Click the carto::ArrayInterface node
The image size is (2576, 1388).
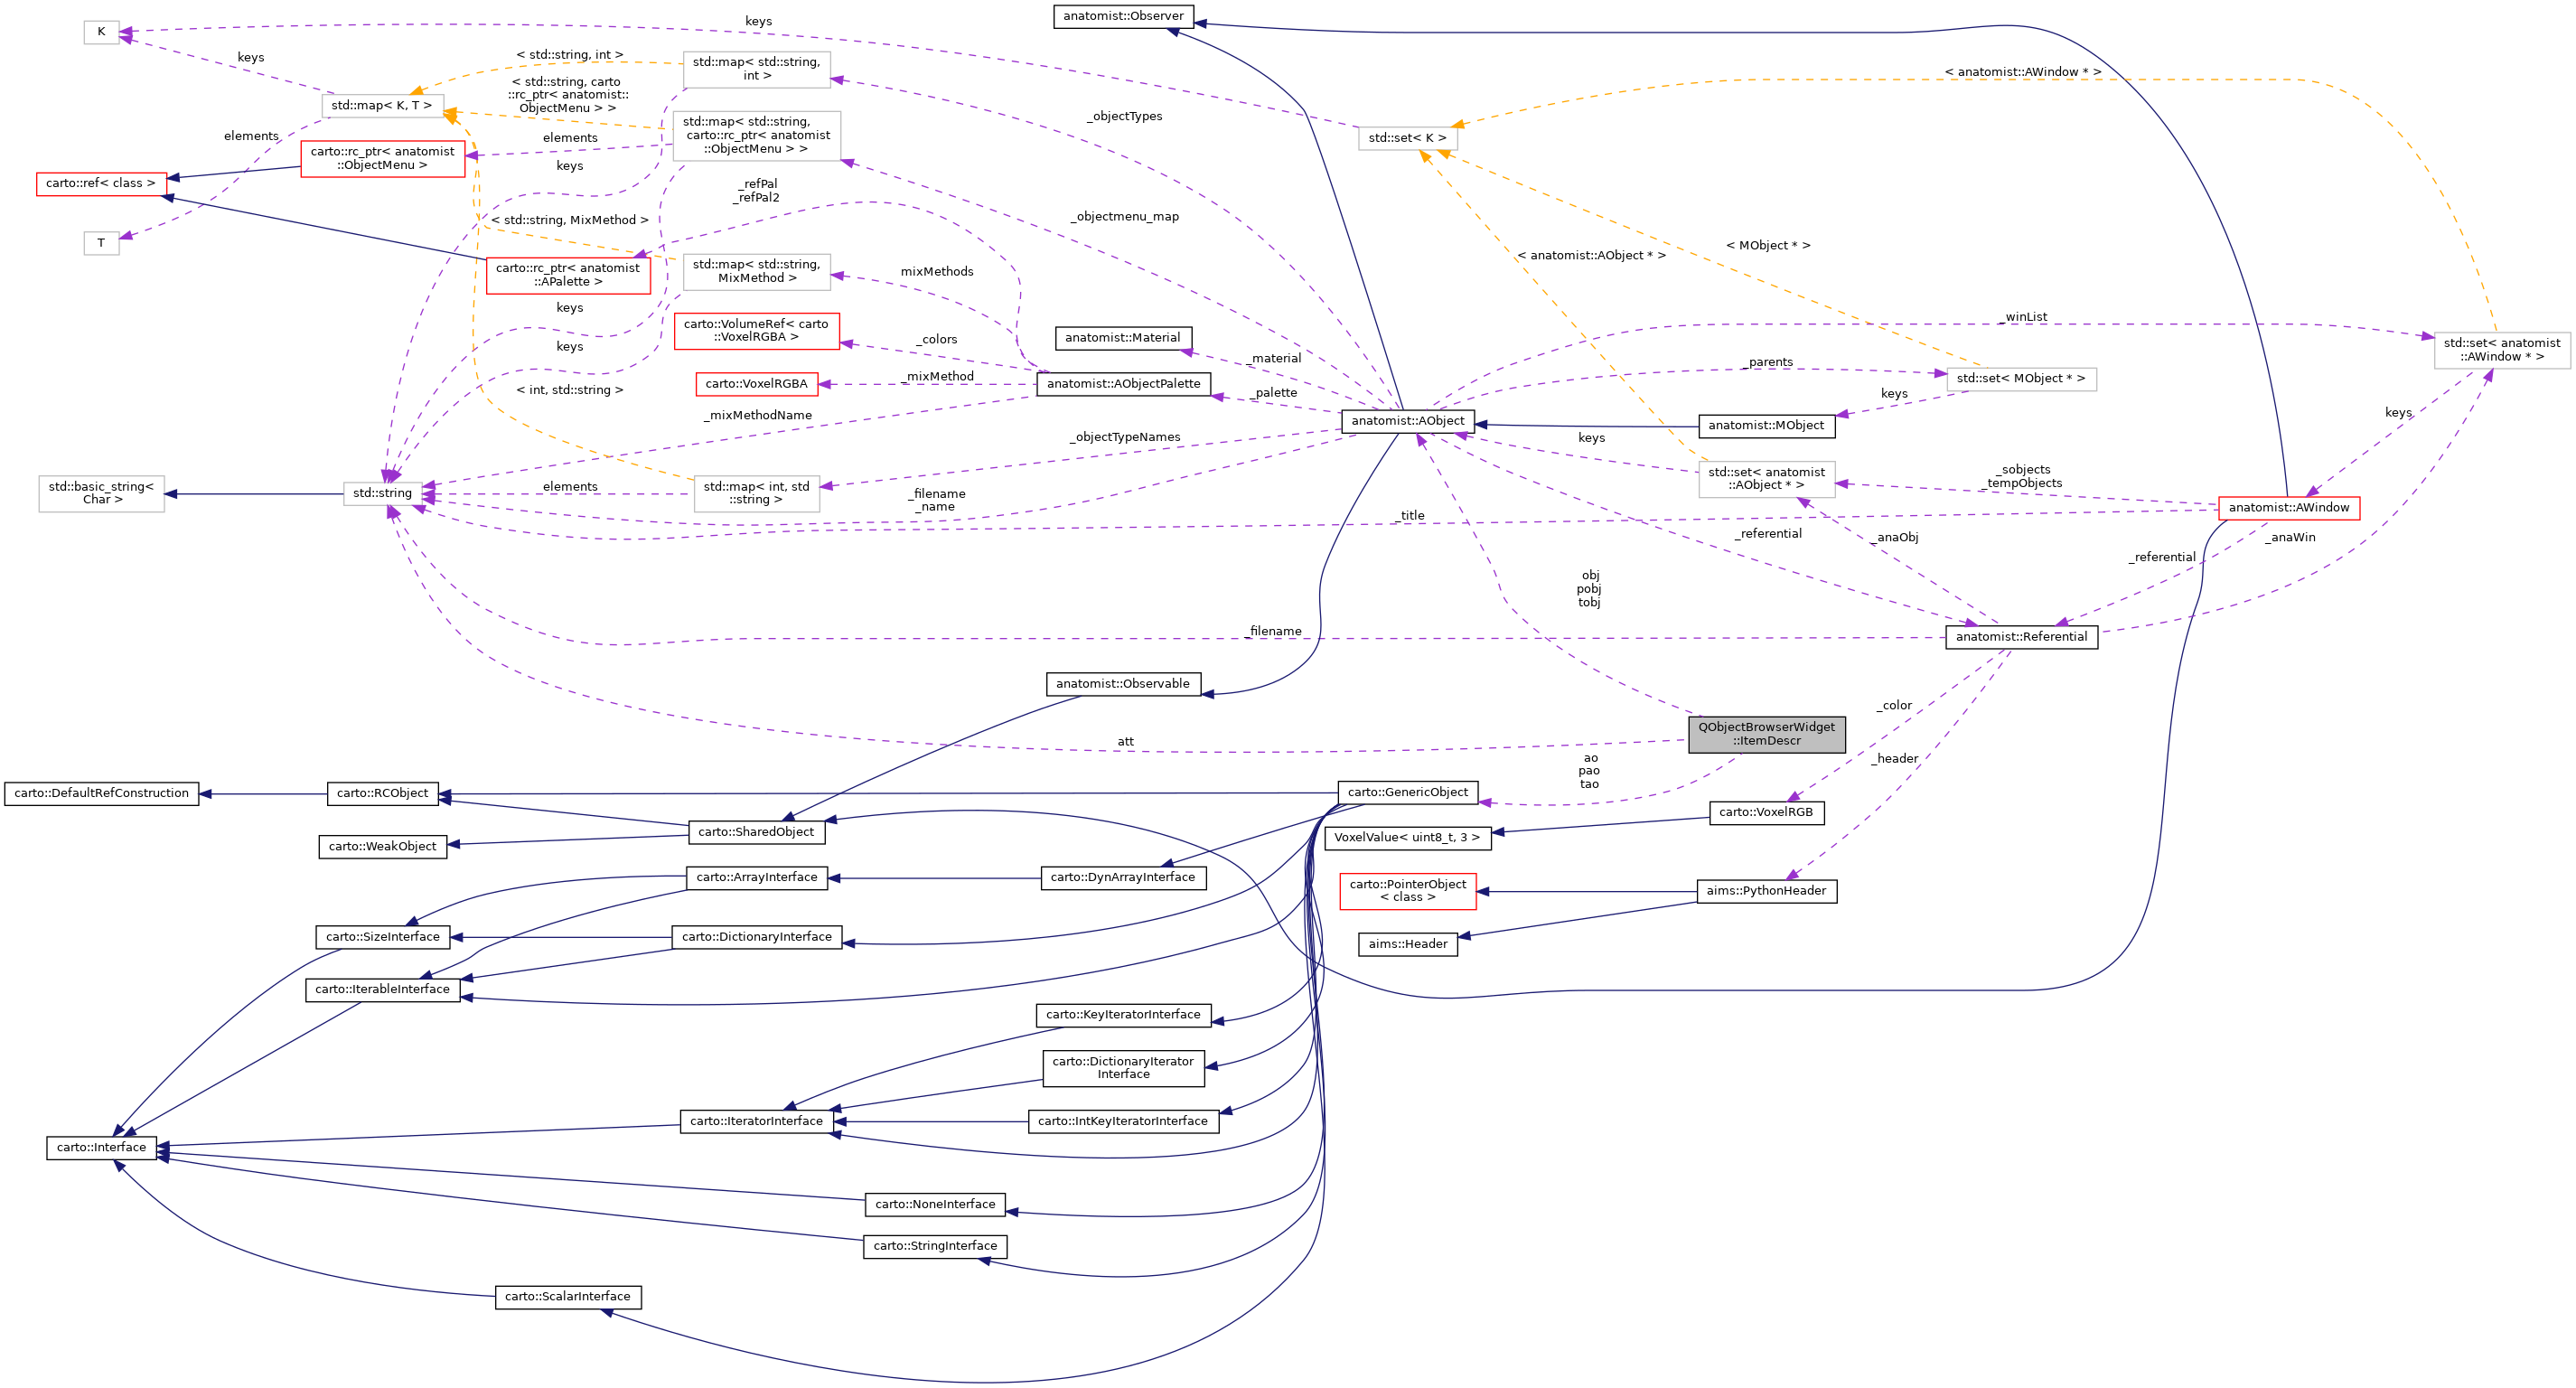click(756, 878)
